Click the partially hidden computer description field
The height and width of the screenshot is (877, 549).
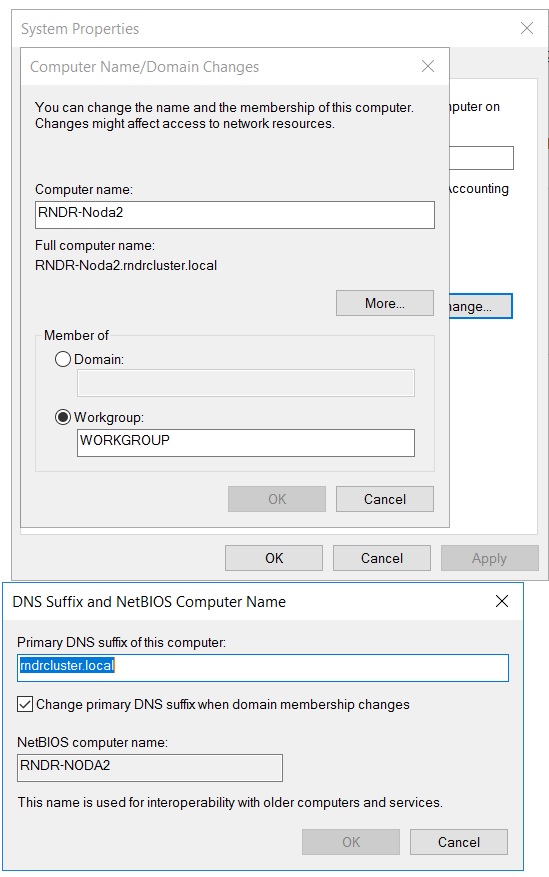coord(481,158)
